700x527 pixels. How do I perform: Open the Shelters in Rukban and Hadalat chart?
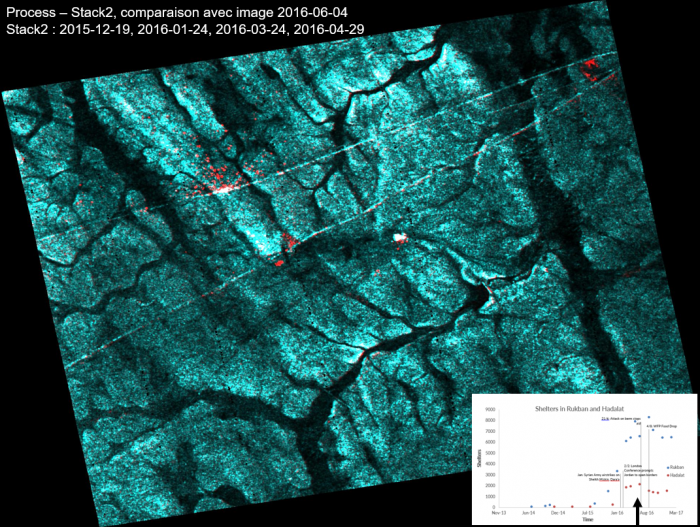(x=584, y=458)
